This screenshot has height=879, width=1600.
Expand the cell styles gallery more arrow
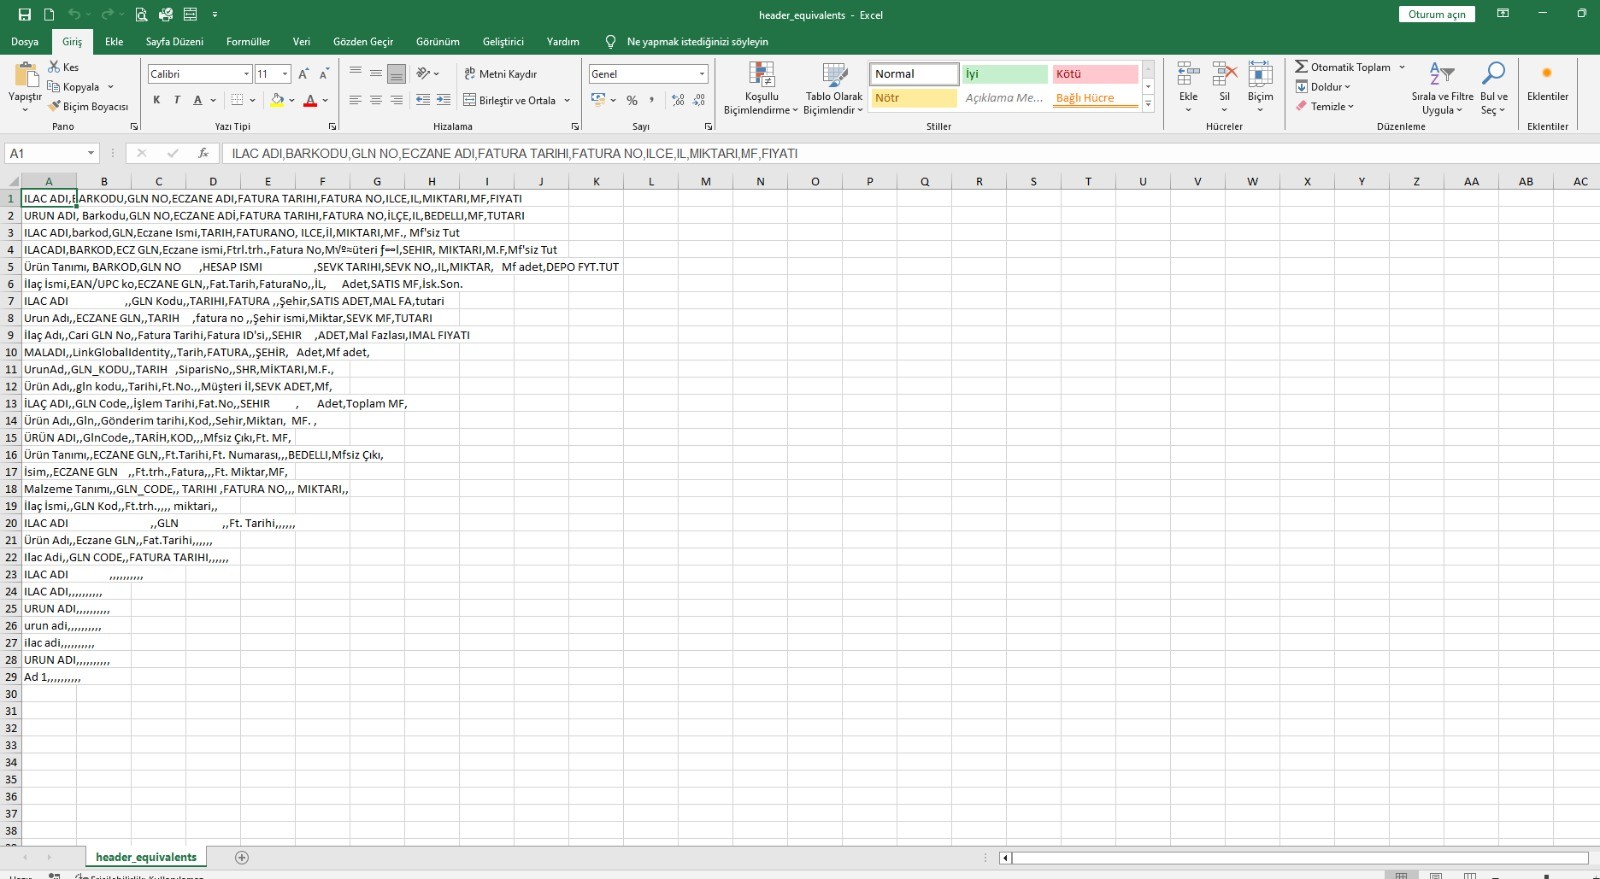coord(1148,103)
